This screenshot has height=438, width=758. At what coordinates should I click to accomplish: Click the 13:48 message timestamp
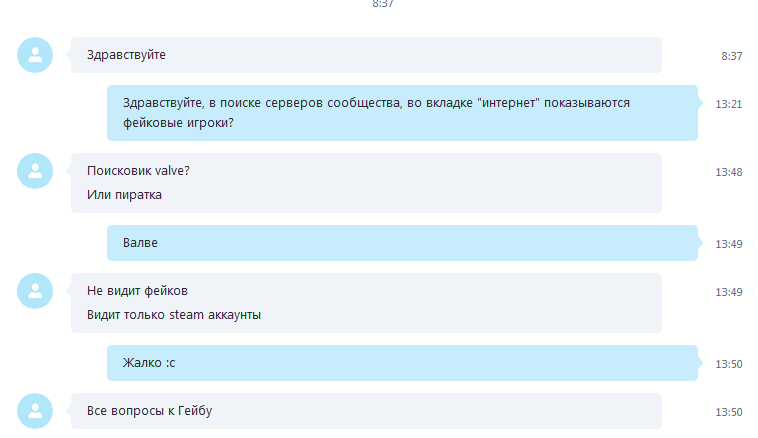[729, 172]
